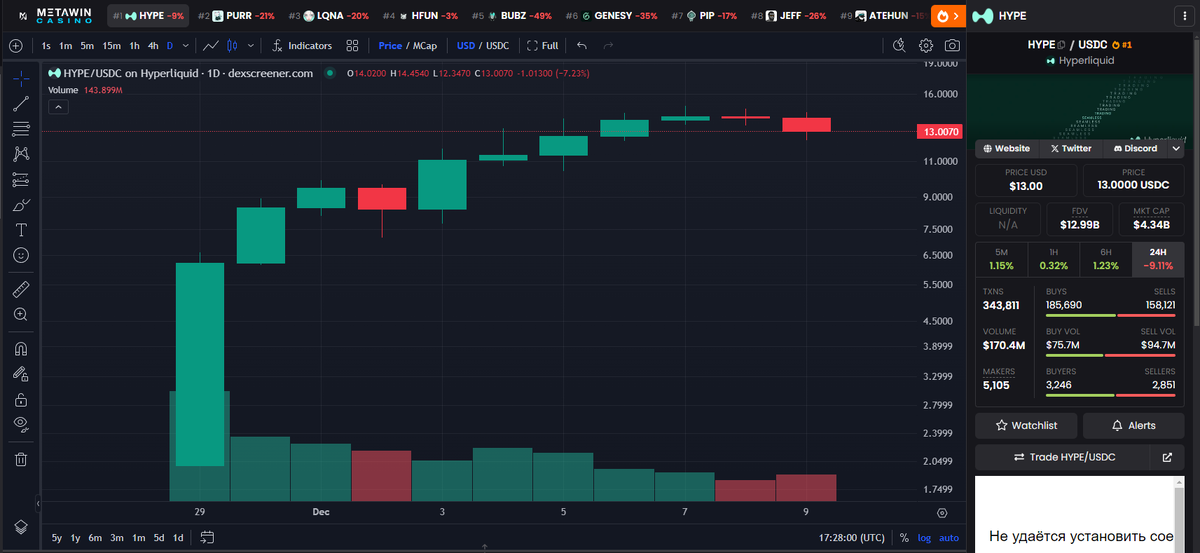Set interval to 1h

pos(134,45)
